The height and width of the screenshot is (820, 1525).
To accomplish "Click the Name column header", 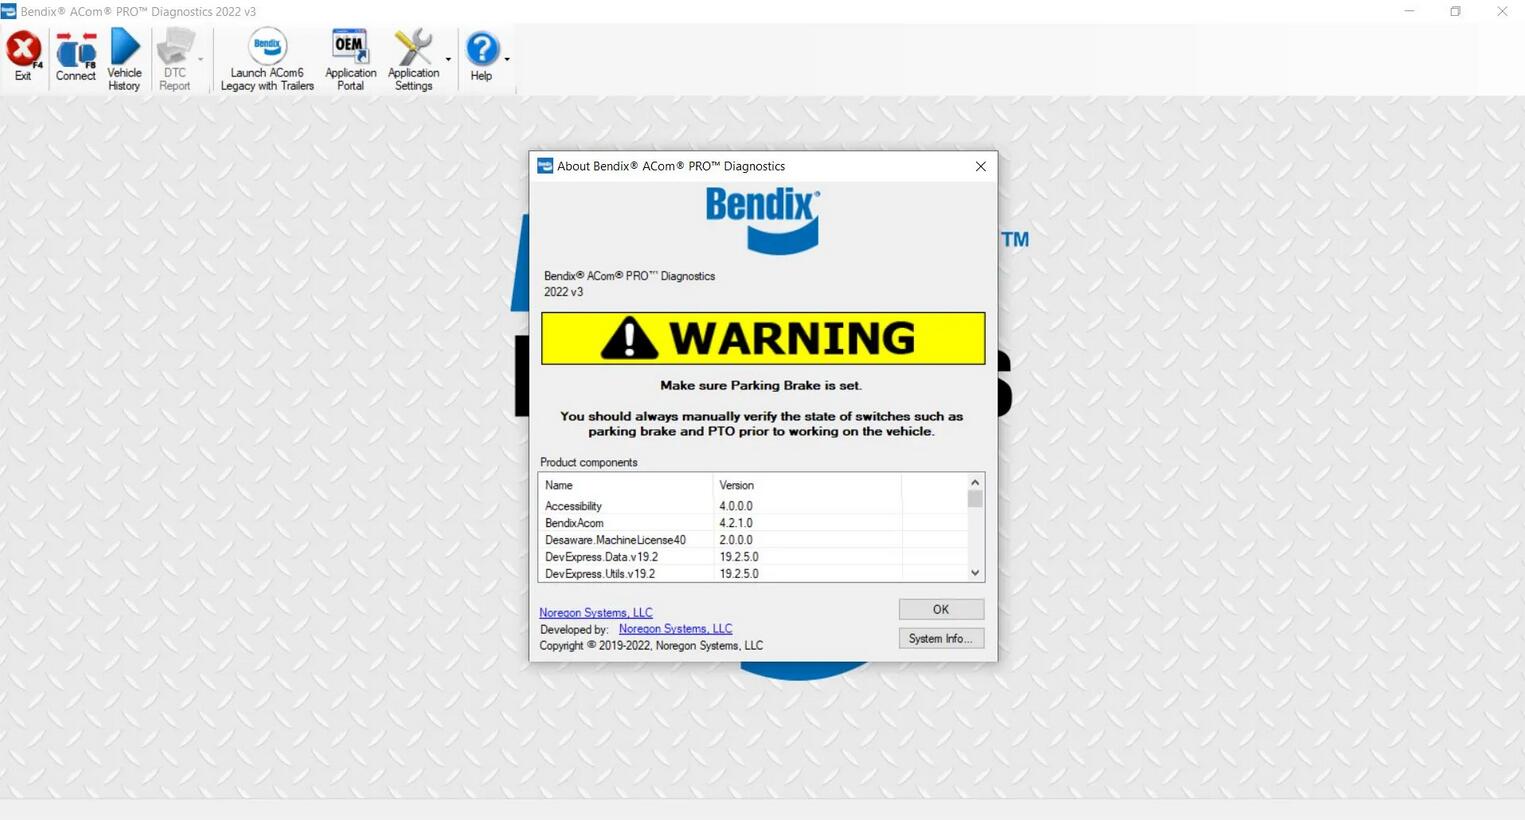I will (626, 485).
